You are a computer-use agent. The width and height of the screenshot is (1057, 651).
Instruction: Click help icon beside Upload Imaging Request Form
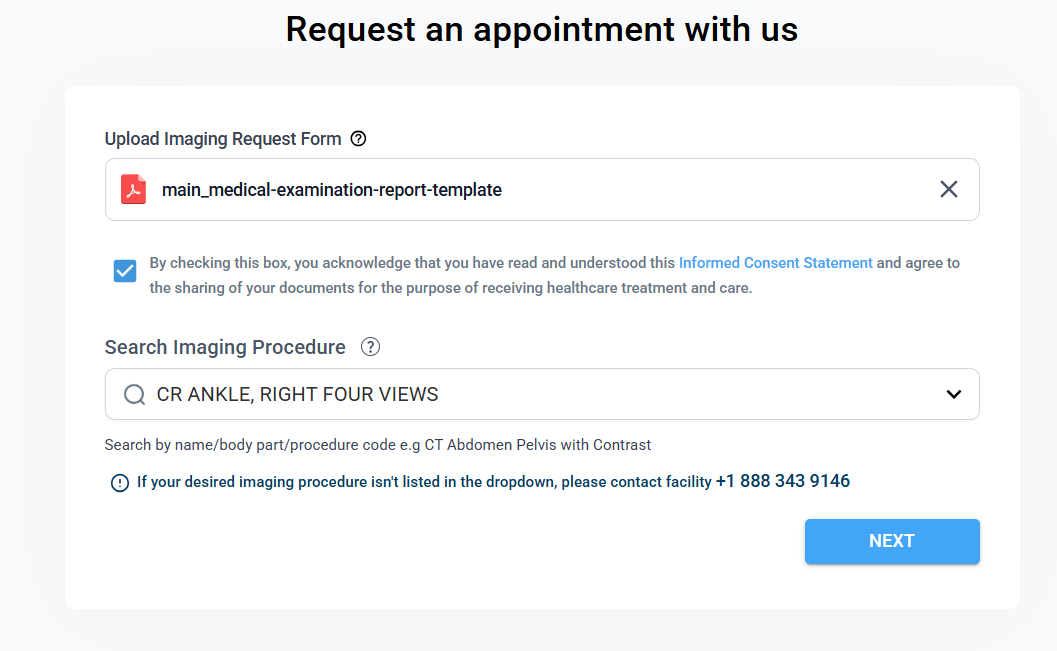coord(359,139)
